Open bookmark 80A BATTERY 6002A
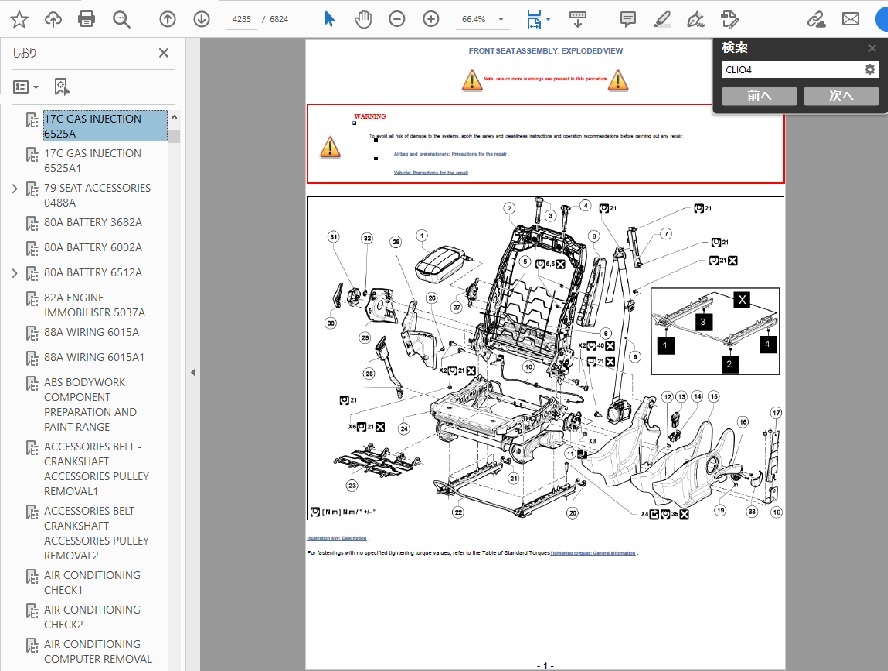This screenshot has width=888, height=671. coord(93,247)
